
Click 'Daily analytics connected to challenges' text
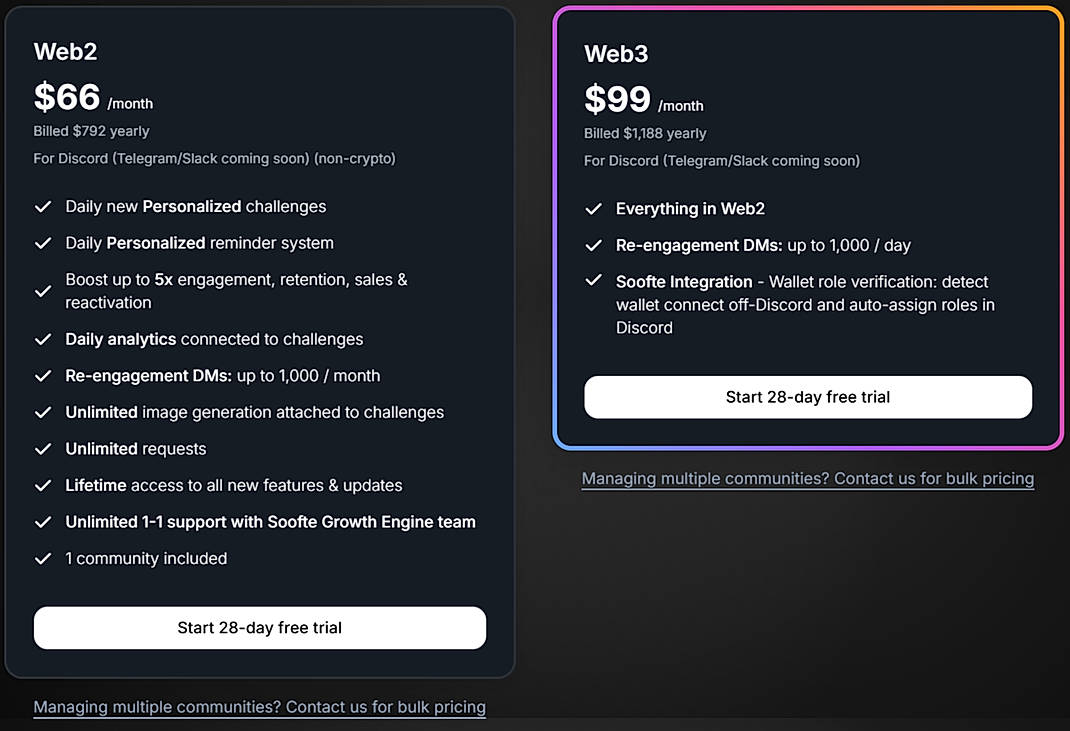[214, 339]
